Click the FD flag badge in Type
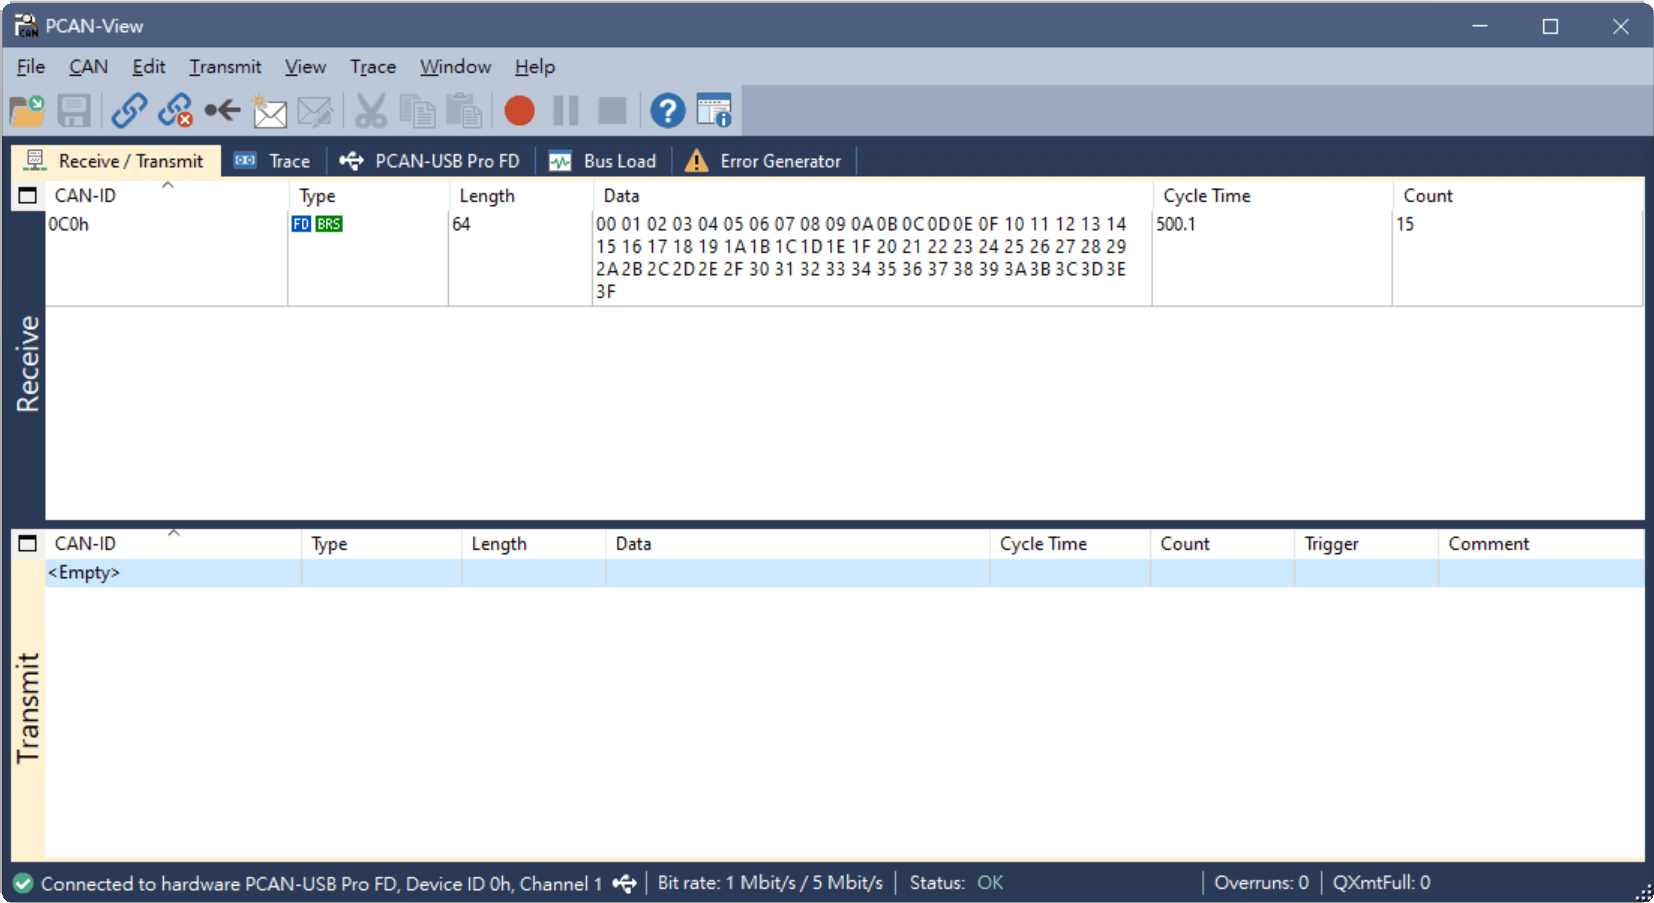1654x903 pixels. click(301, 224)
